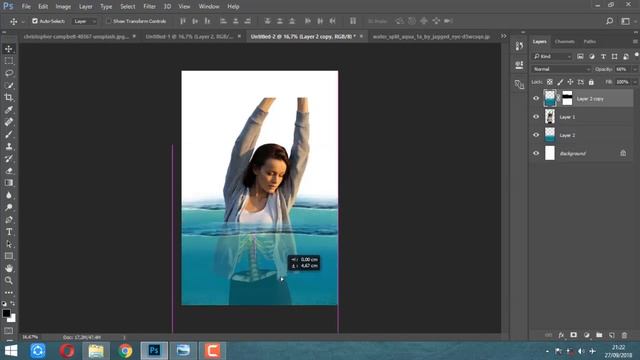
Task: Click the background color swatch
Action: 13,319
